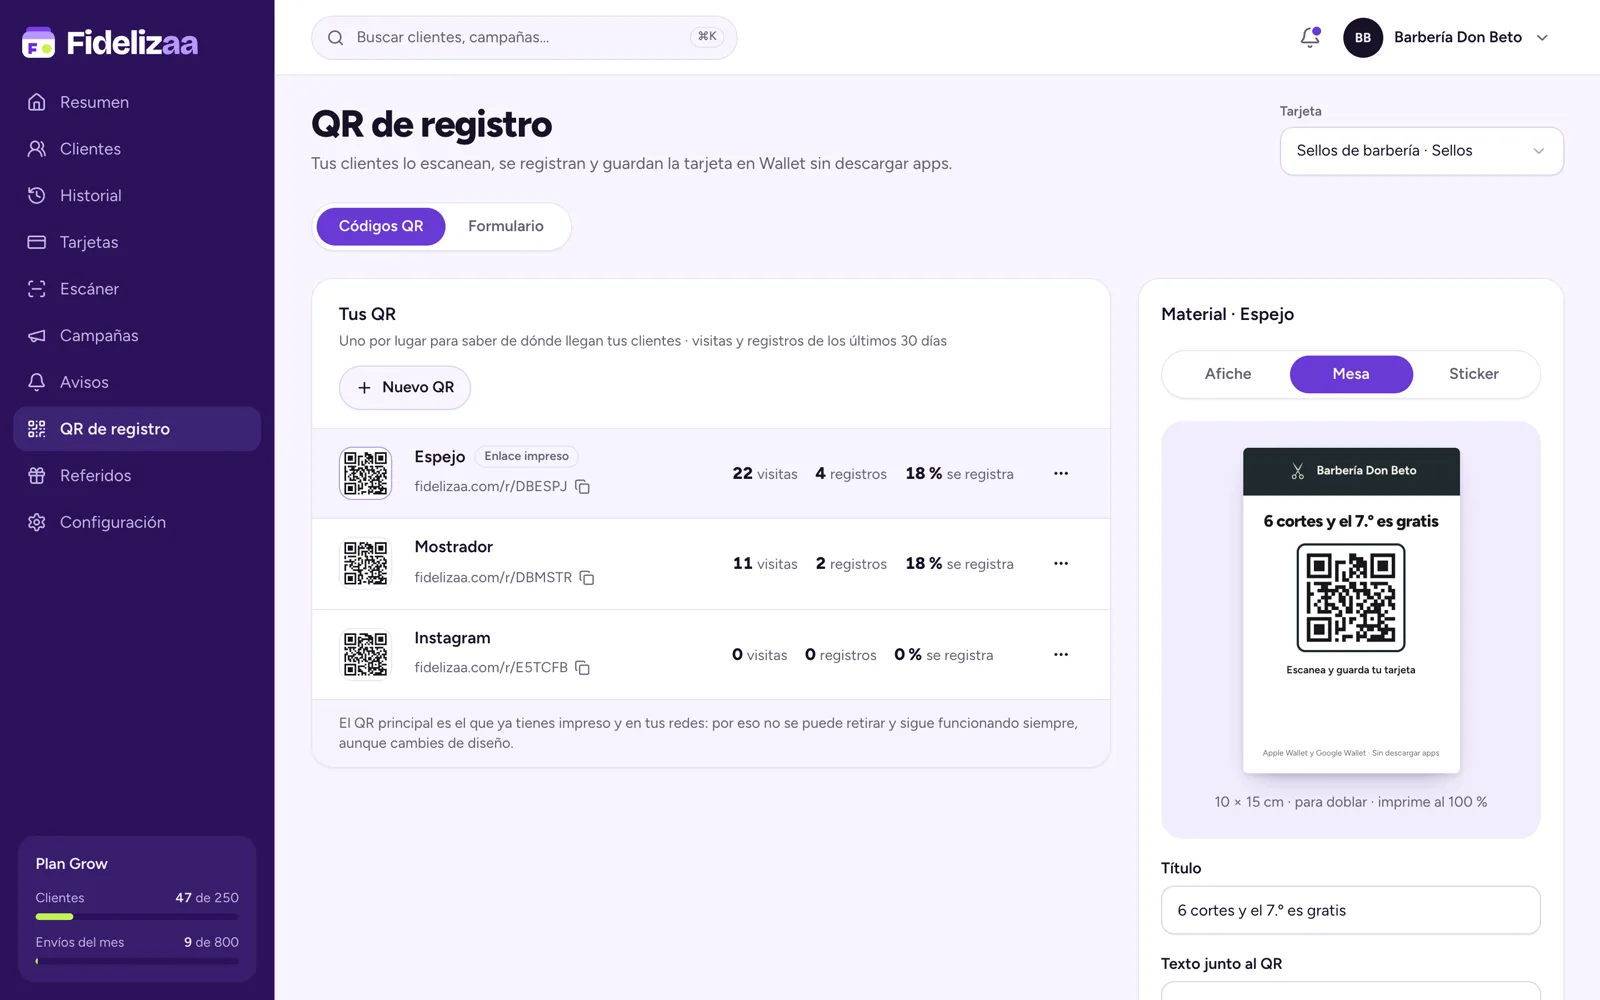Select the Mesa material format
Screen dimensions: 1600x1000
1351,374
